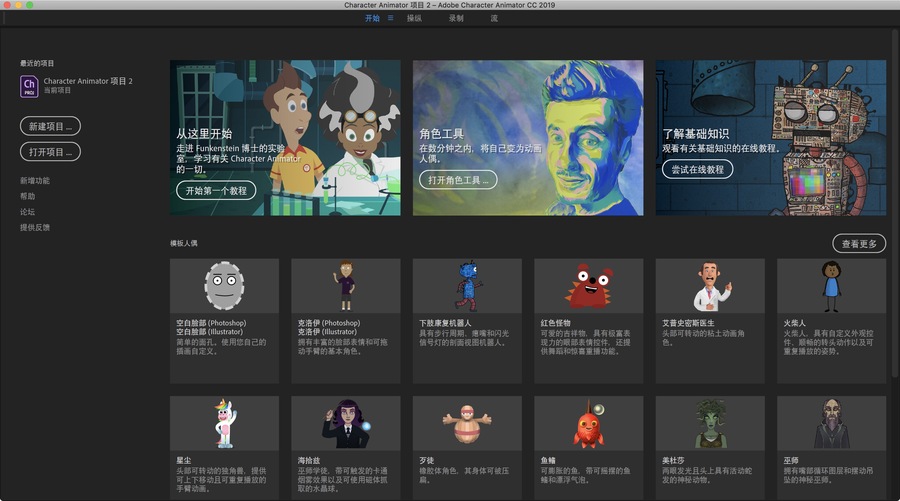Image resolution: width=900 pixels, height=501 pixels.
Task: Switch to the 录制 workspace tab
Action: click(456, 18)
